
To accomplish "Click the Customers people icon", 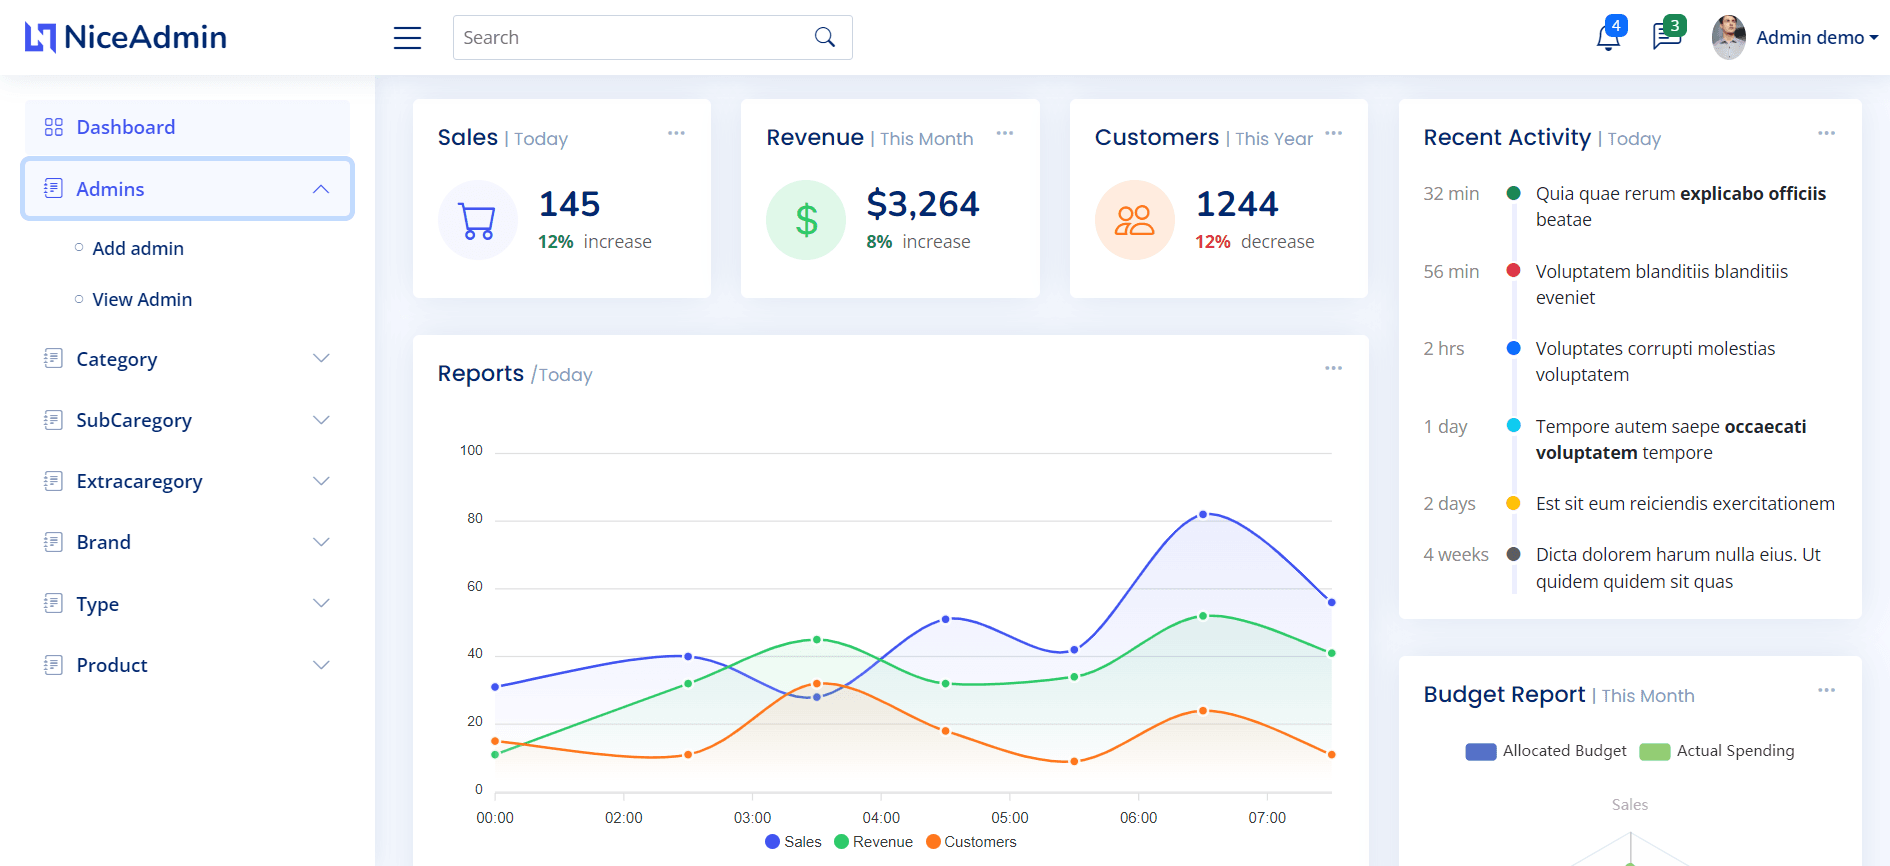I will click(1135, 220).
